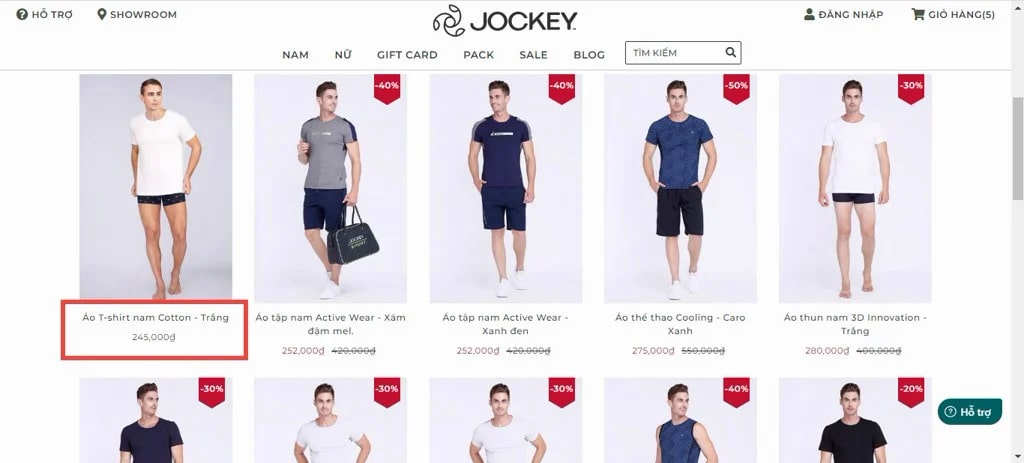The image size is (1024, 463).
Task: Click the Jockey logo at top
Action: click(504, 21)
